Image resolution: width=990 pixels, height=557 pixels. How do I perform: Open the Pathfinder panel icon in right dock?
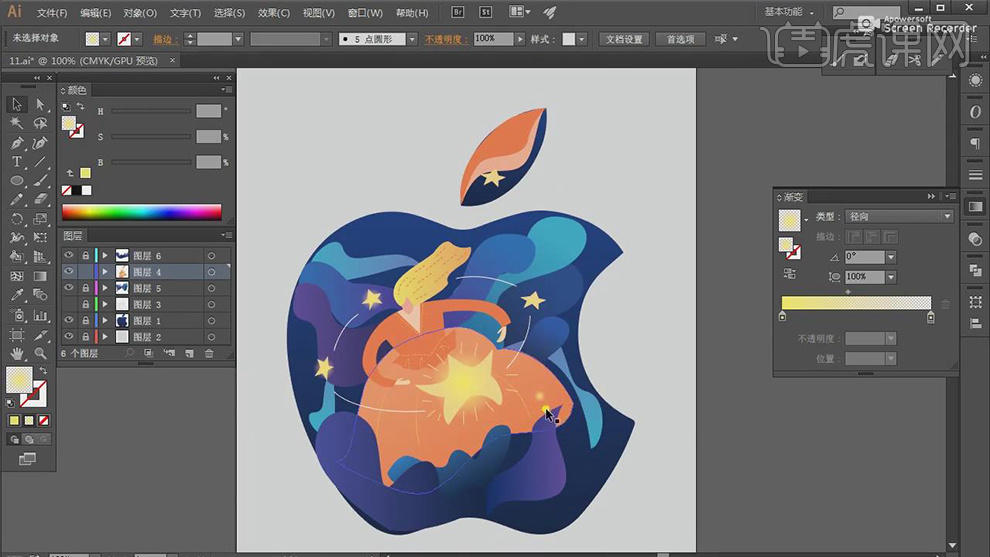pyautogui.click(x=975, y=270)
